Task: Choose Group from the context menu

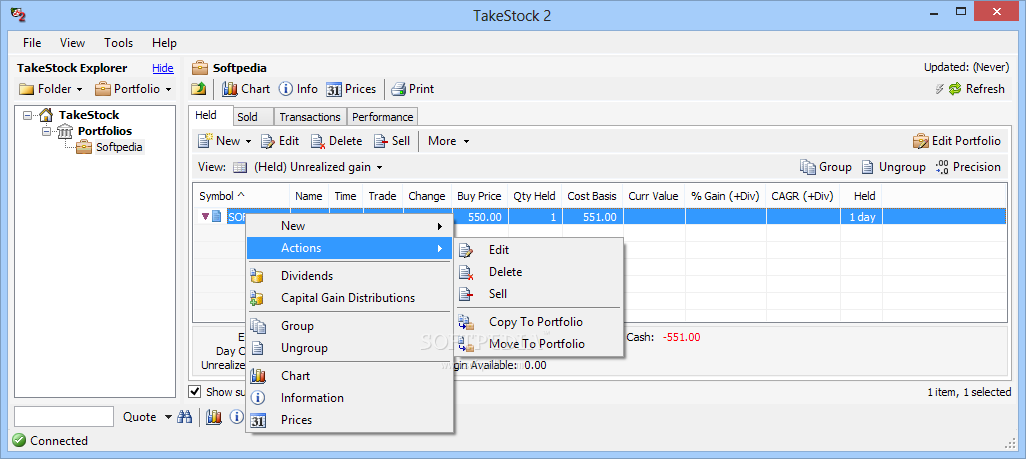Action: pos(349,325)
